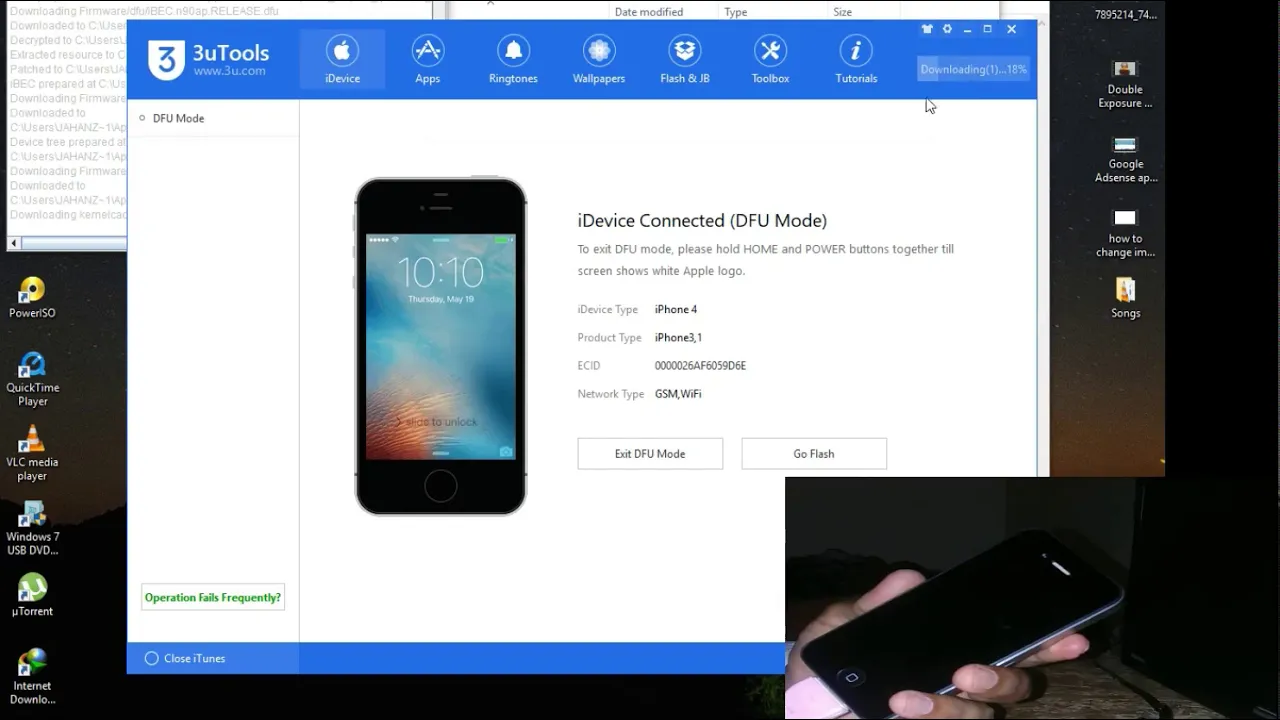This screenshot has height=720, width=1280.
Task: Maximize the 3uTools window
Action: (988, 29)
